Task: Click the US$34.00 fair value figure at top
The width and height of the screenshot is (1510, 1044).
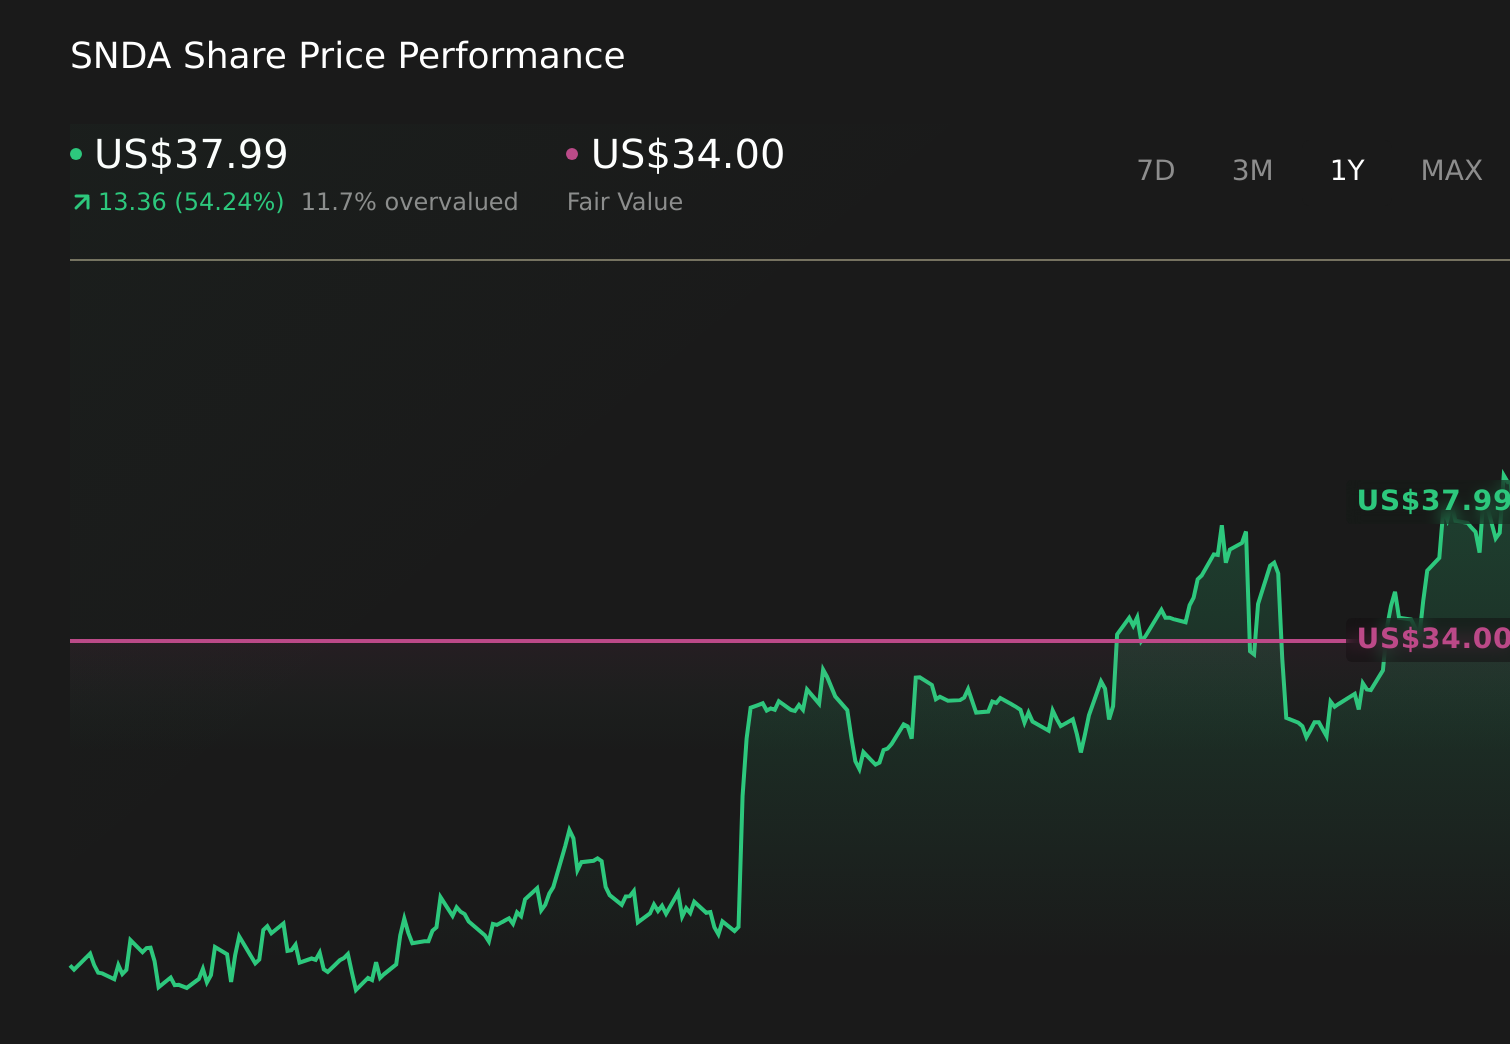Action: [x=688, y=155]
